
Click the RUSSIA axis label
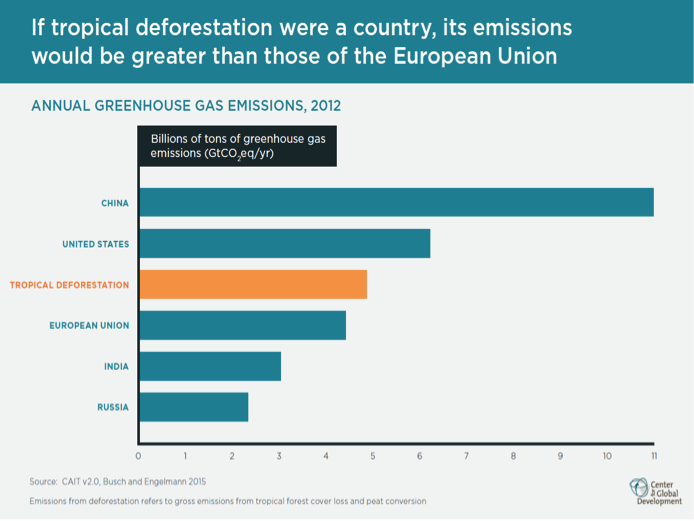pyautogui.click(x=113, y=407)
